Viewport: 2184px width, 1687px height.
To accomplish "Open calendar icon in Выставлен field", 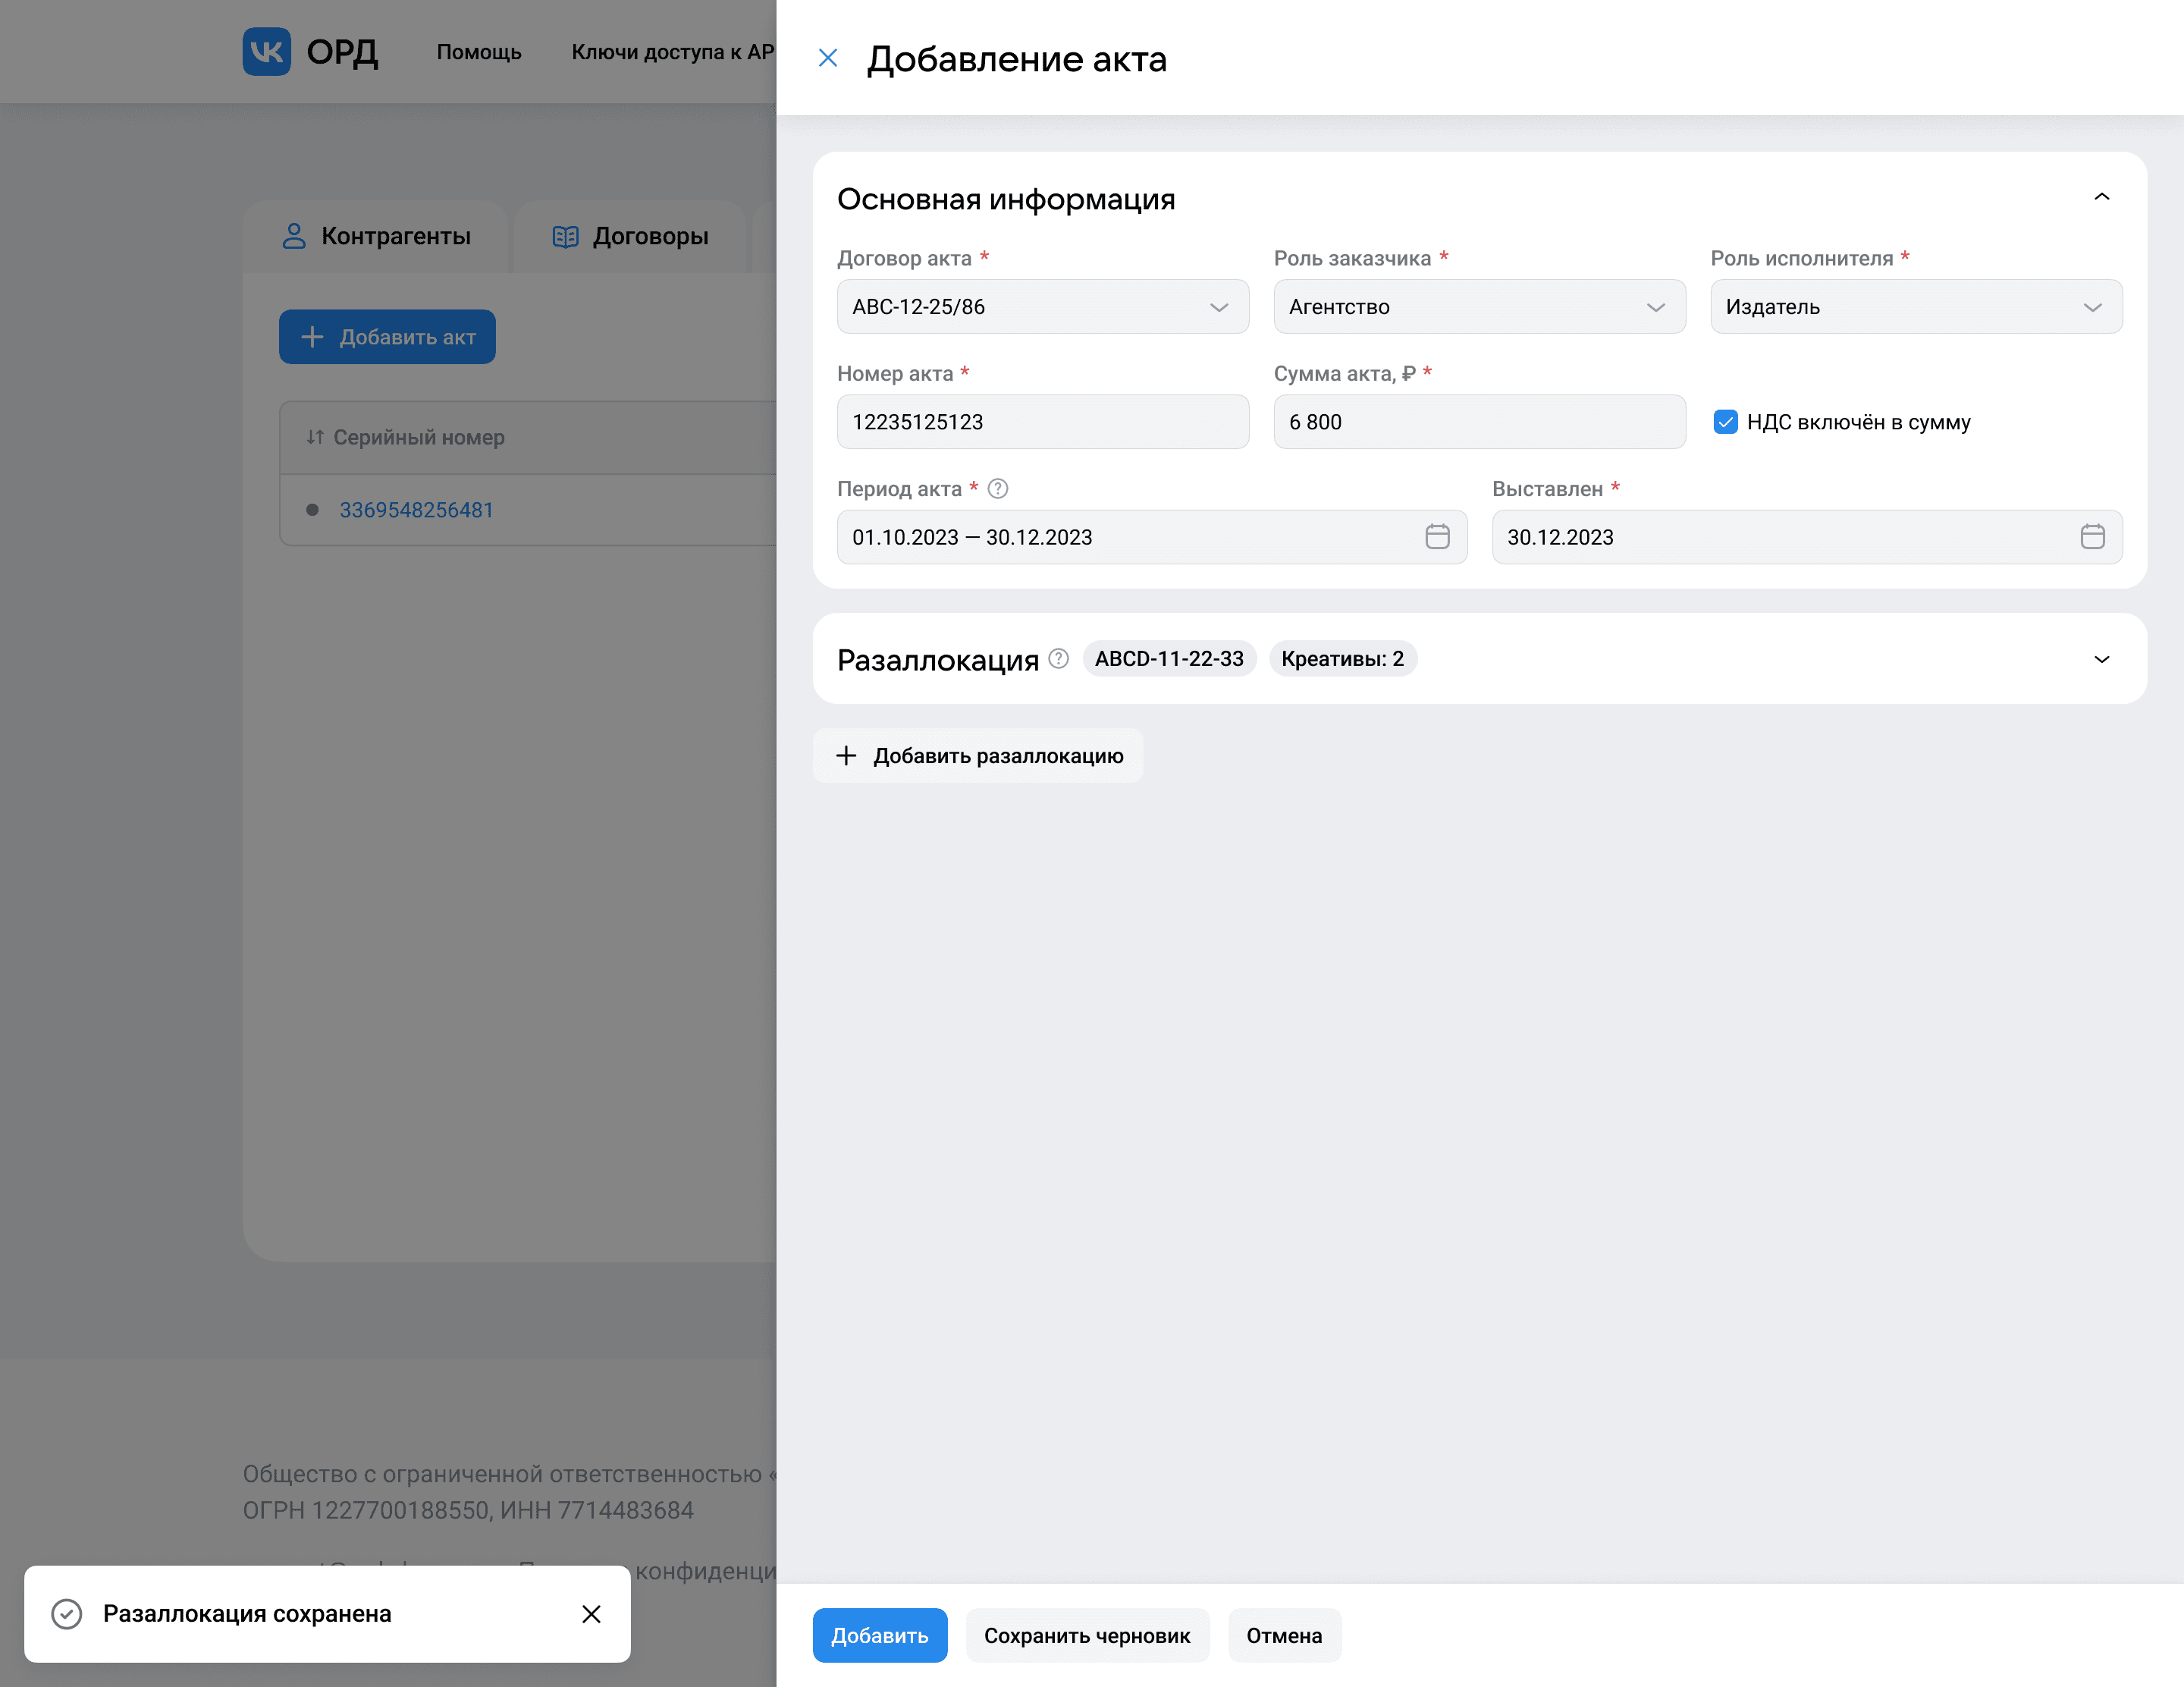I will 2092,537.
